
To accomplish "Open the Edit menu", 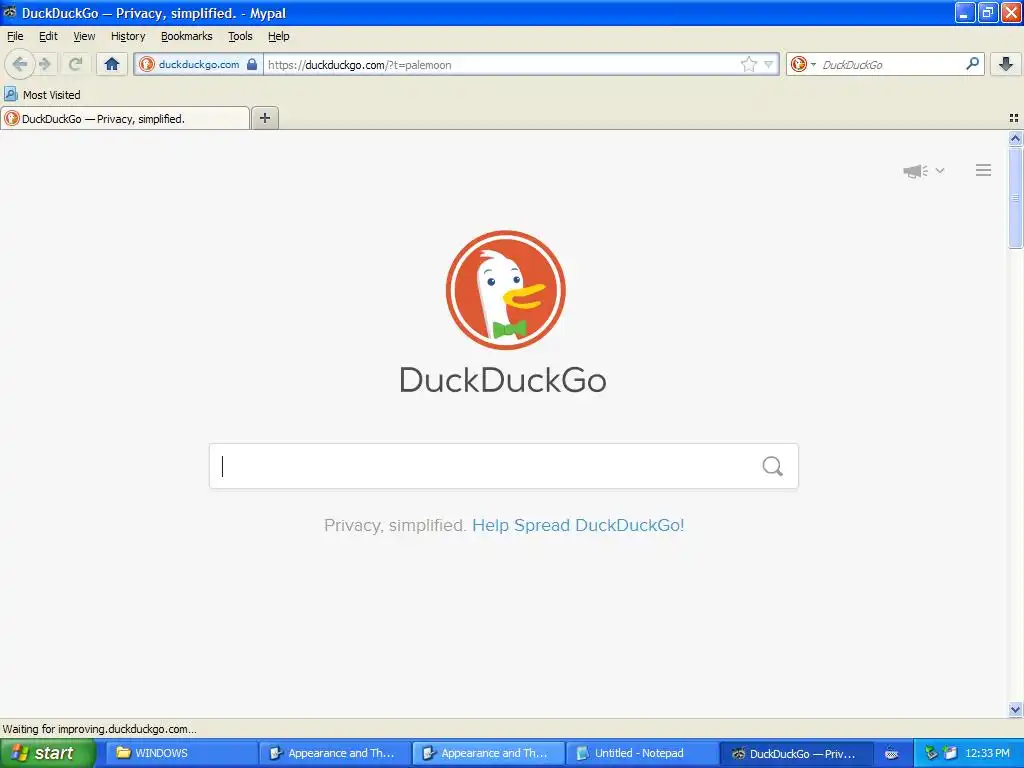I will pos(48,36).
